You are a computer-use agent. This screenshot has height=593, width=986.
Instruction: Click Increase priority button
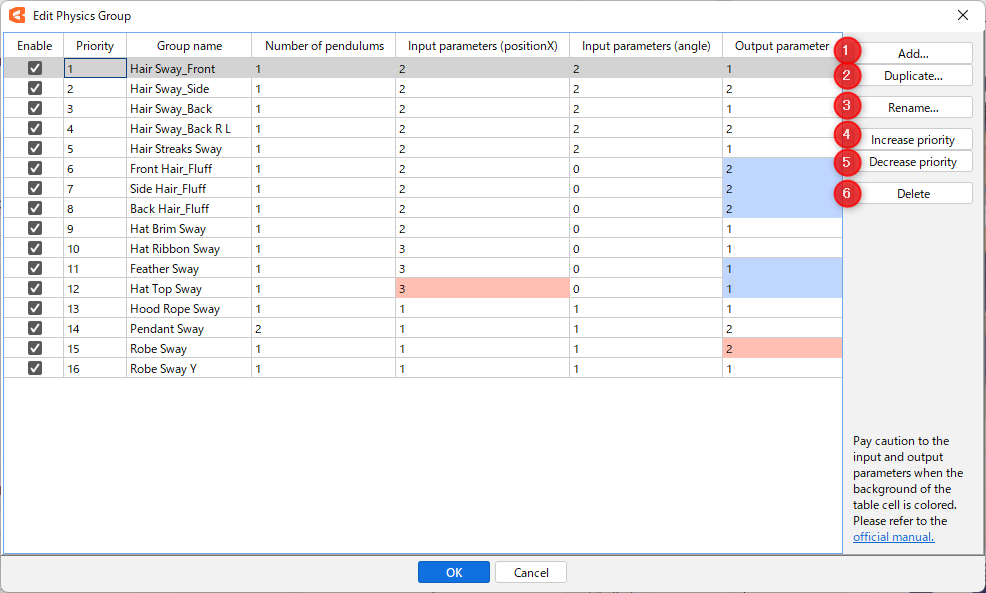point(913,140)
